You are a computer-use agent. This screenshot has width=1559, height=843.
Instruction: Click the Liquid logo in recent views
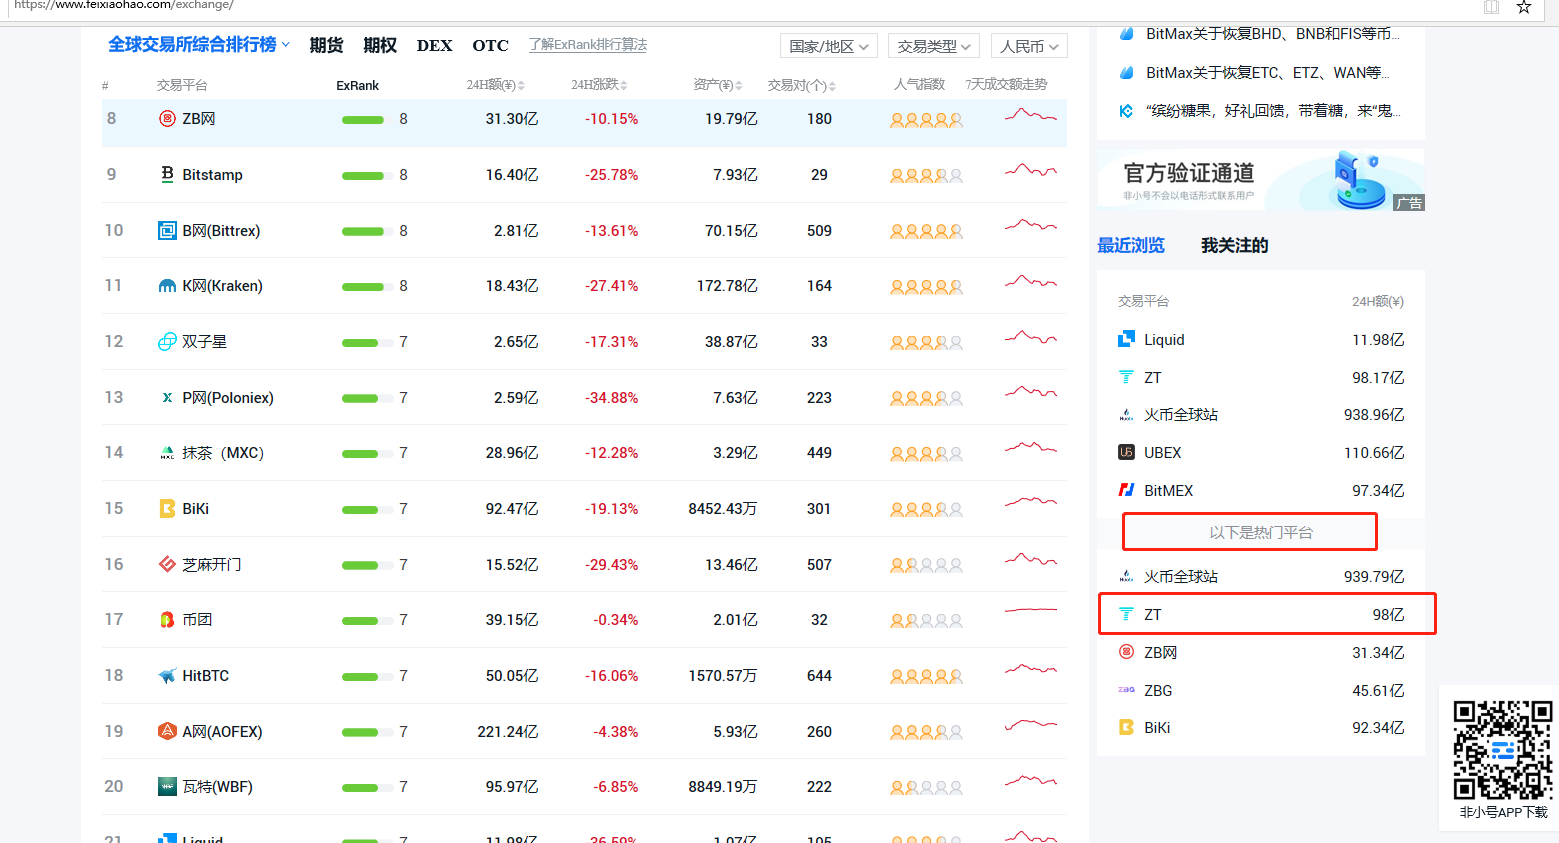pos(1126,340)
